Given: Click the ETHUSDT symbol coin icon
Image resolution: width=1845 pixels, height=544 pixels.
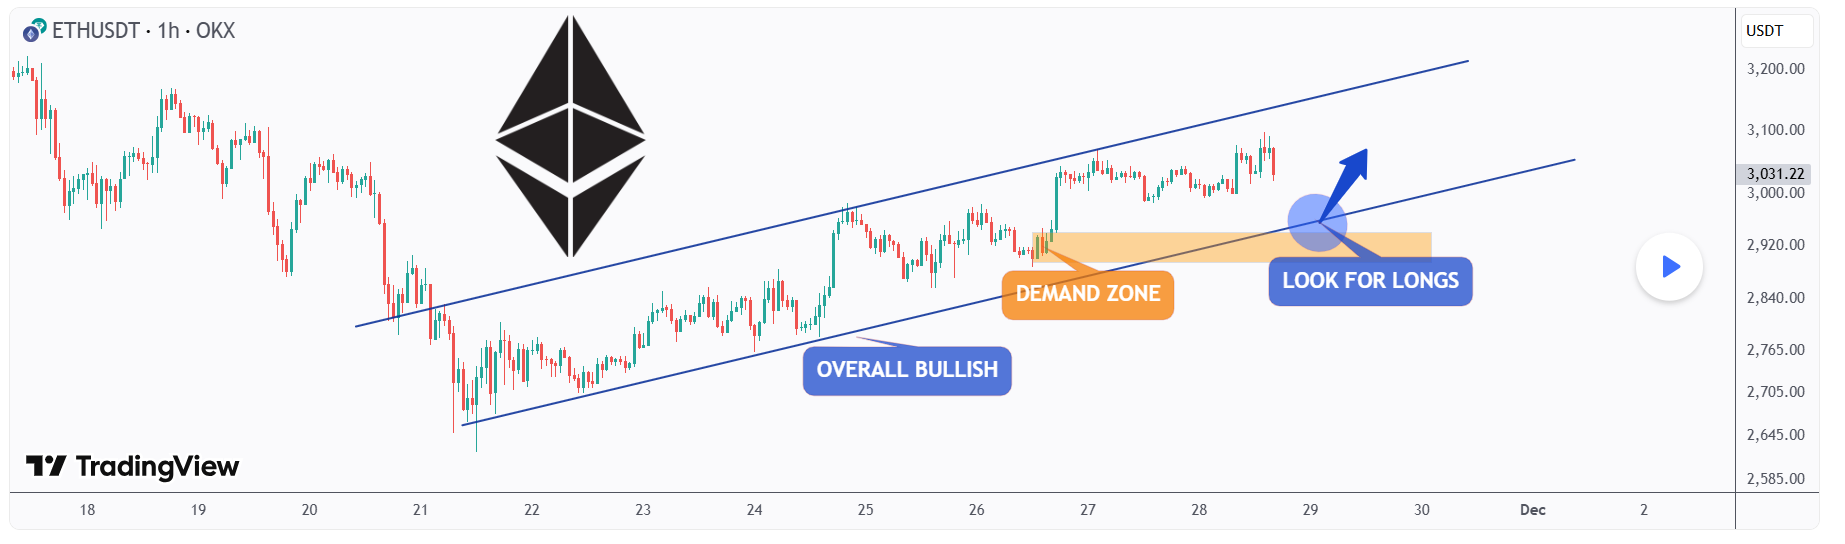Looking at the screenshot, I should pyautogui.click(x=34, y=31).
